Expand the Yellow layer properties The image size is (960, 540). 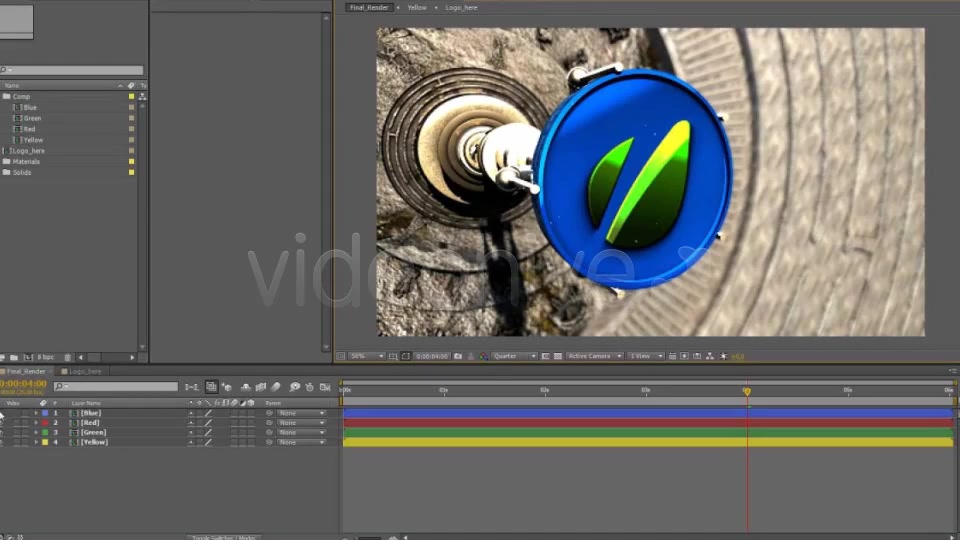(36, 442)
